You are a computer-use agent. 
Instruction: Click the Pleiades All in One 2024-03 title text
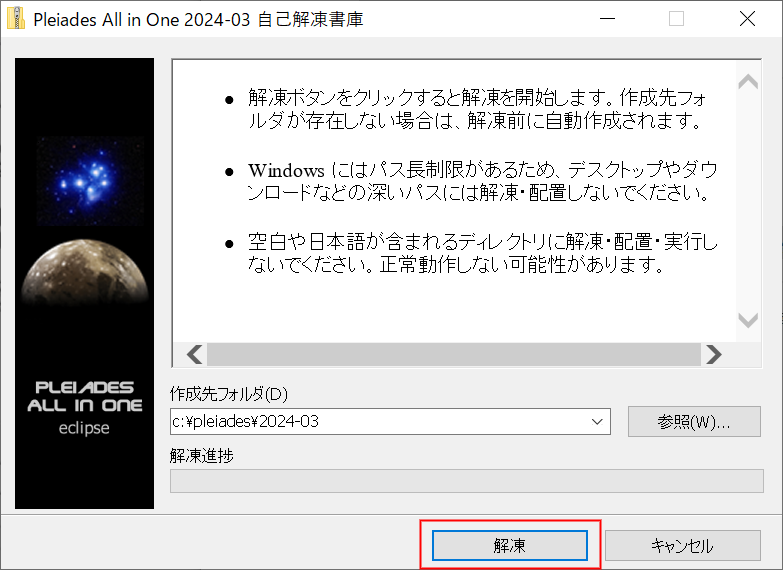click(x=198, y=19)
